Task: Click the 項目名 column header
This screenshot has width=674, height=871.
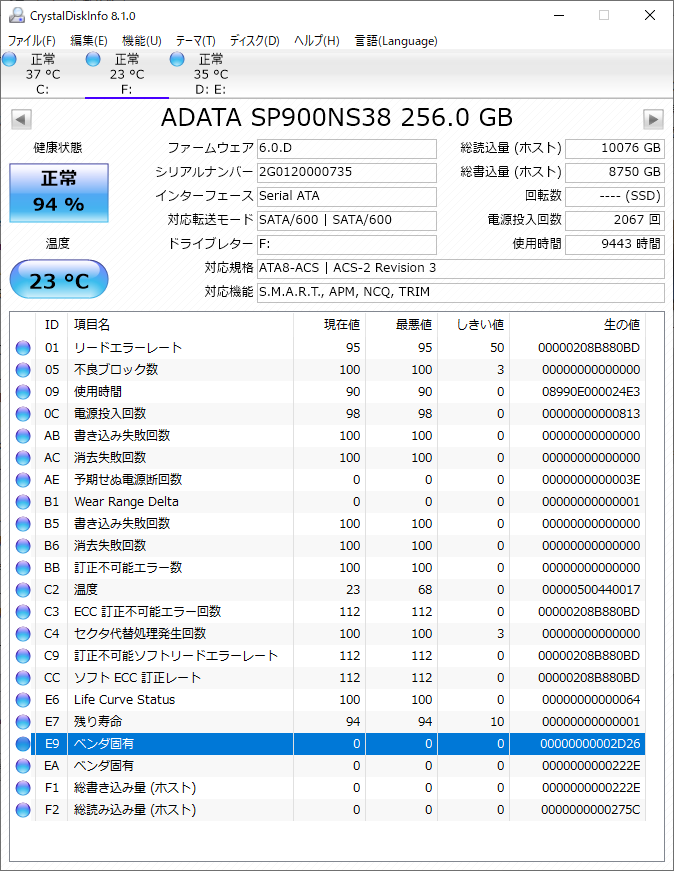Action: [x=181, y=324]
